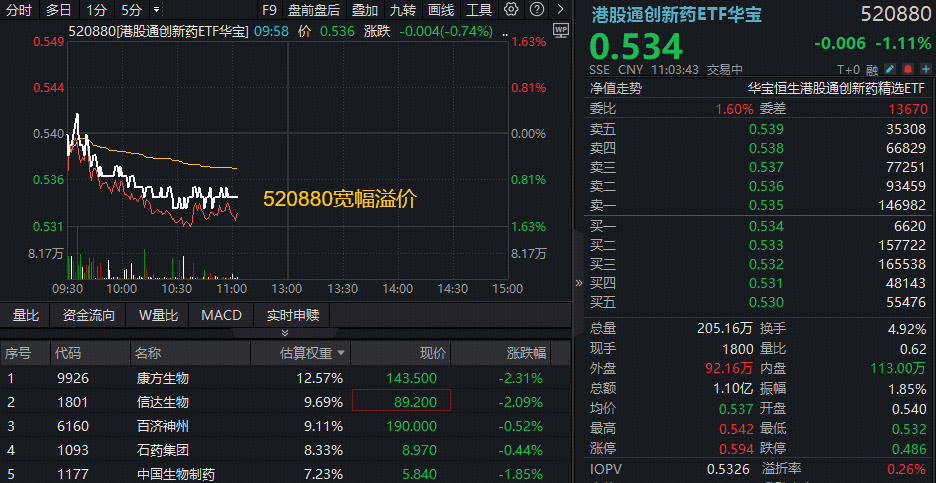The width and height of the screenshot is (936, 483).
Task: Toggle the 叠加 overlay mode
Action: click(364, 10)
